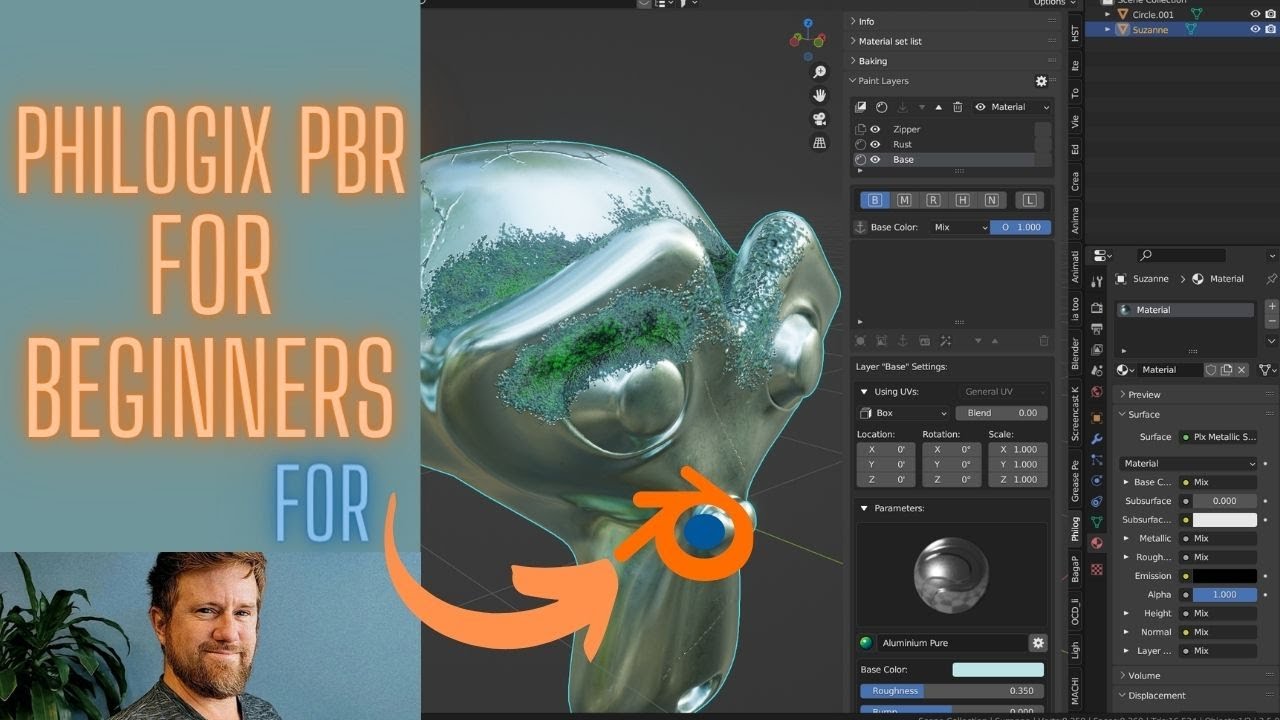
Task: Click the Height Mix input button
Action: [x=1217, y=613]
